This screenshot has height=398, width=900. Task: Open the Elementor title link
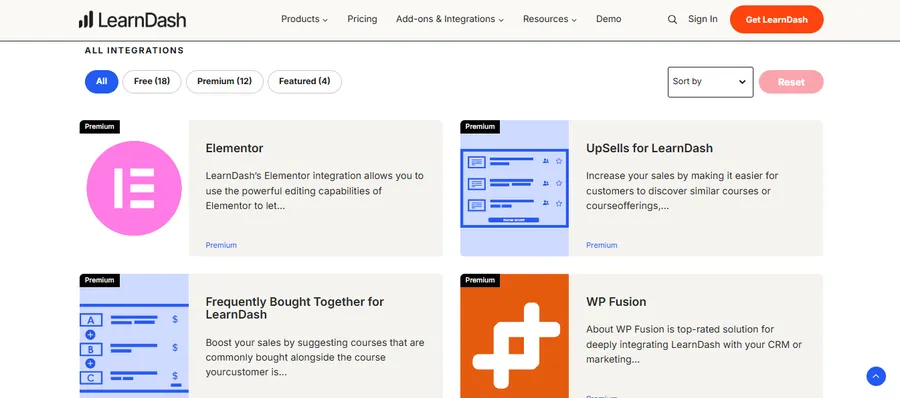coord(234,148)
